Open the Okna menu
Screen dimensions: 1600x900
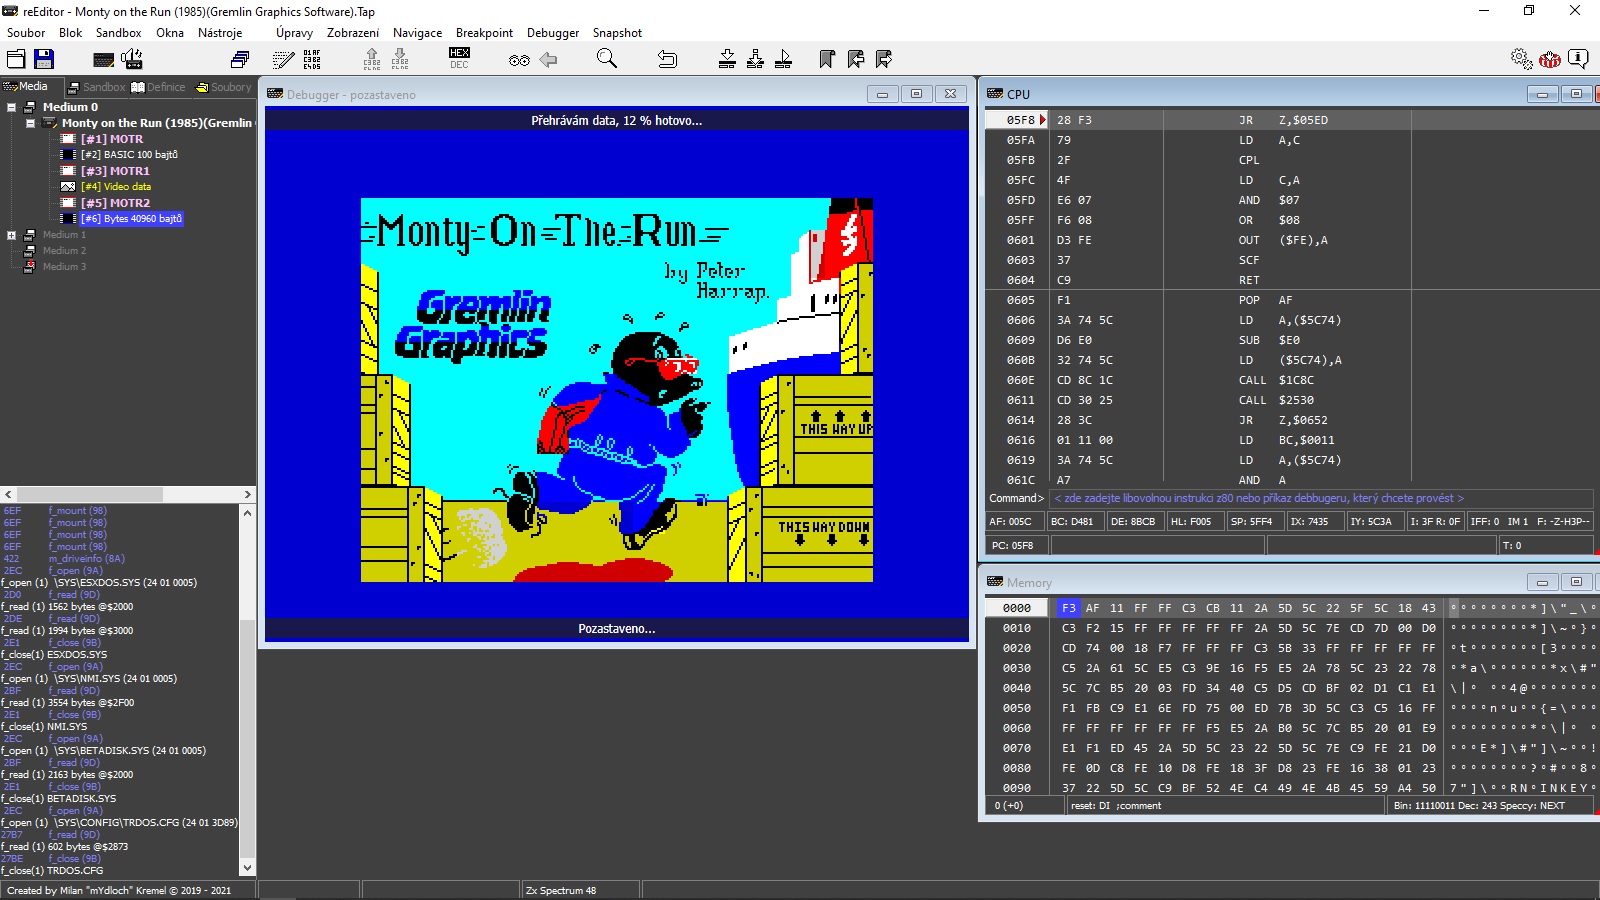click(x=170, y=33)
